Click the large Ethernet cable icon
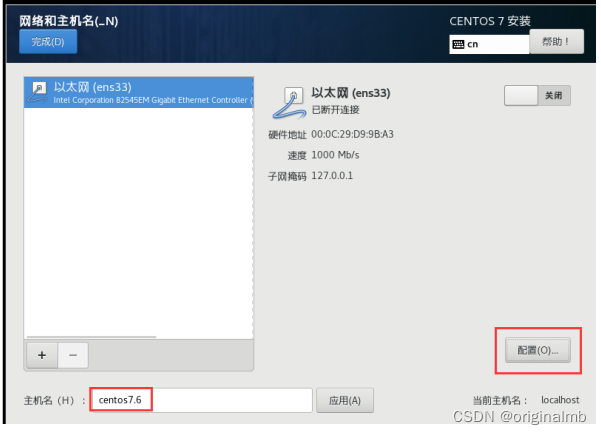 click(289, 102)
